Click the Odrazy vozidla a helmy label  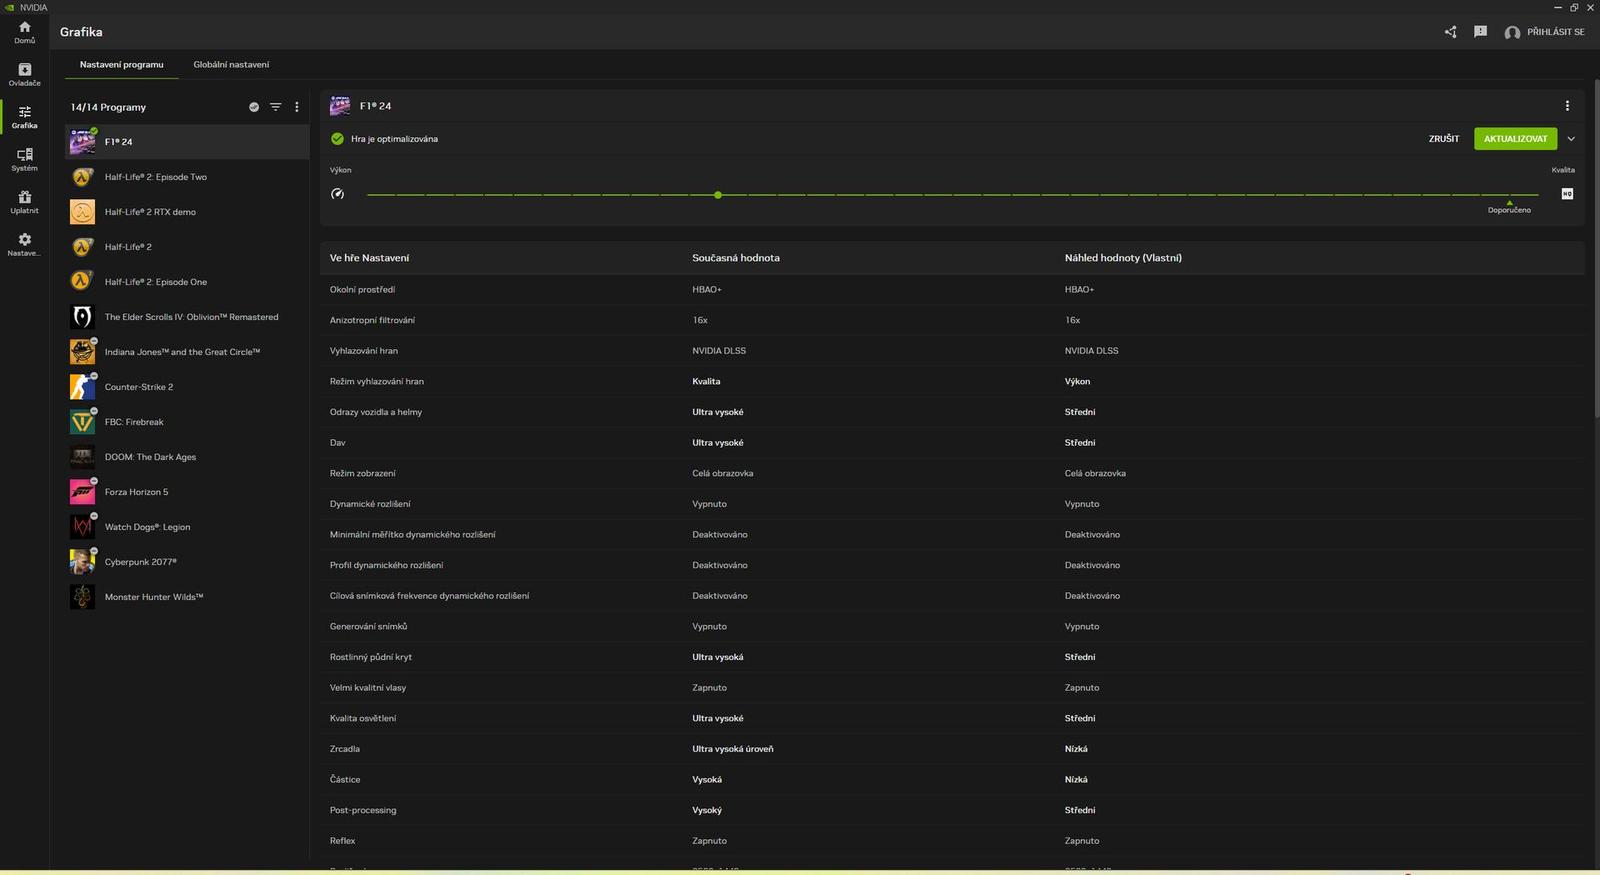coord(376,412)
